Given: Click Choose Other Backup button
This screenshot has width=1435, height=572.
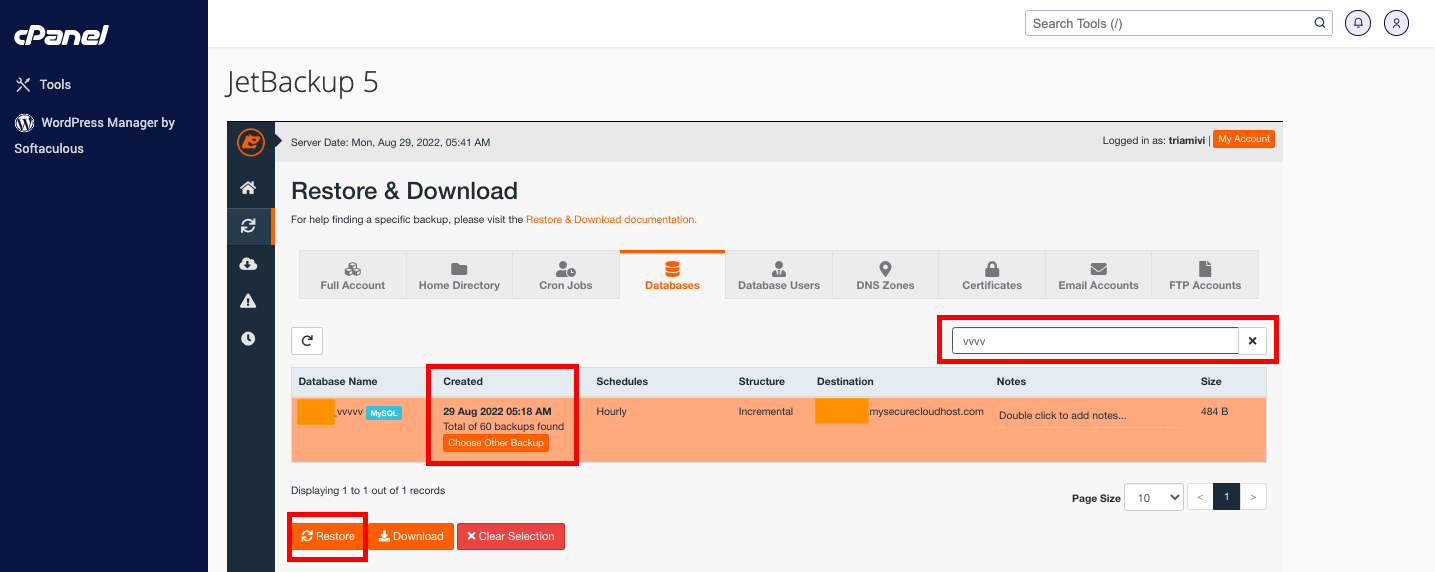Looking at the screenshot, I should pos(496,443).
